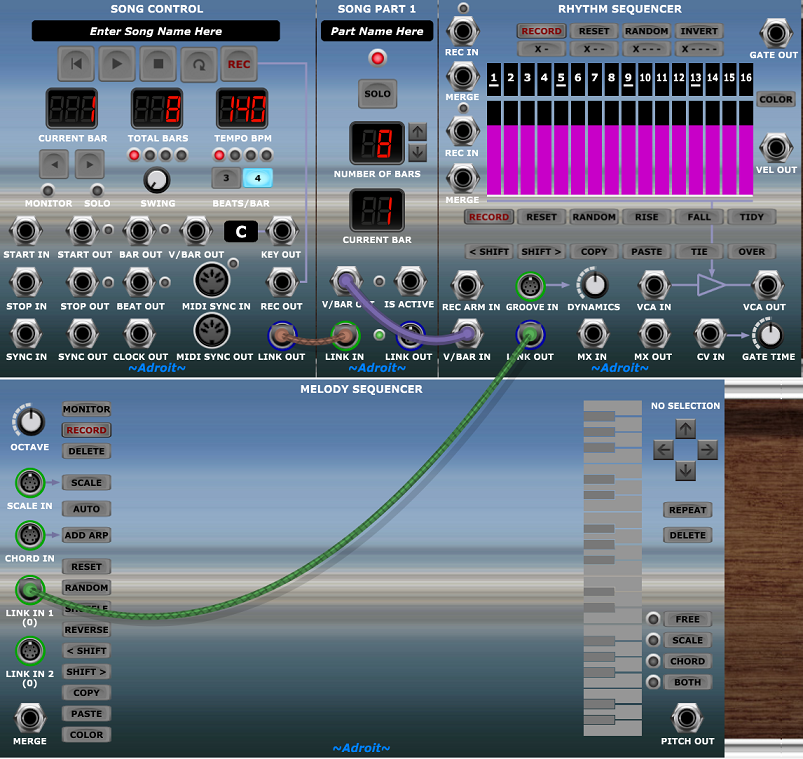The width and height of the screenshot is (803, 759).
Task: Click the rewind-to-start transport button
Action: point(76,64)
